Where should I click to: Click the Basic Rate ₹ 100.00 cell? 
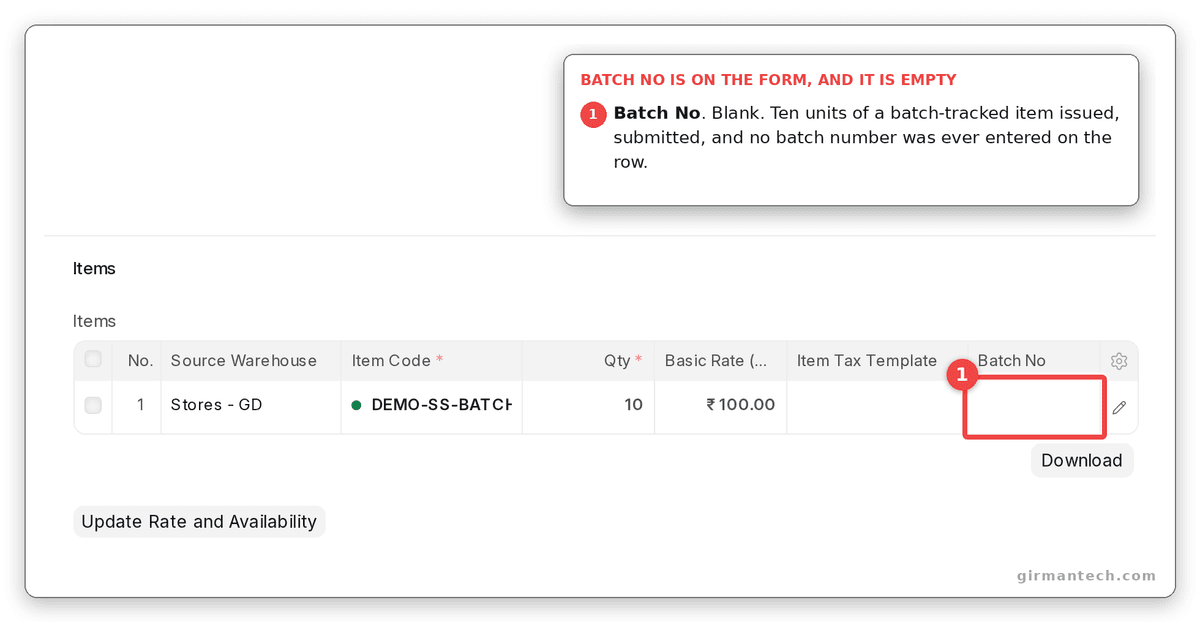point(720,406)
